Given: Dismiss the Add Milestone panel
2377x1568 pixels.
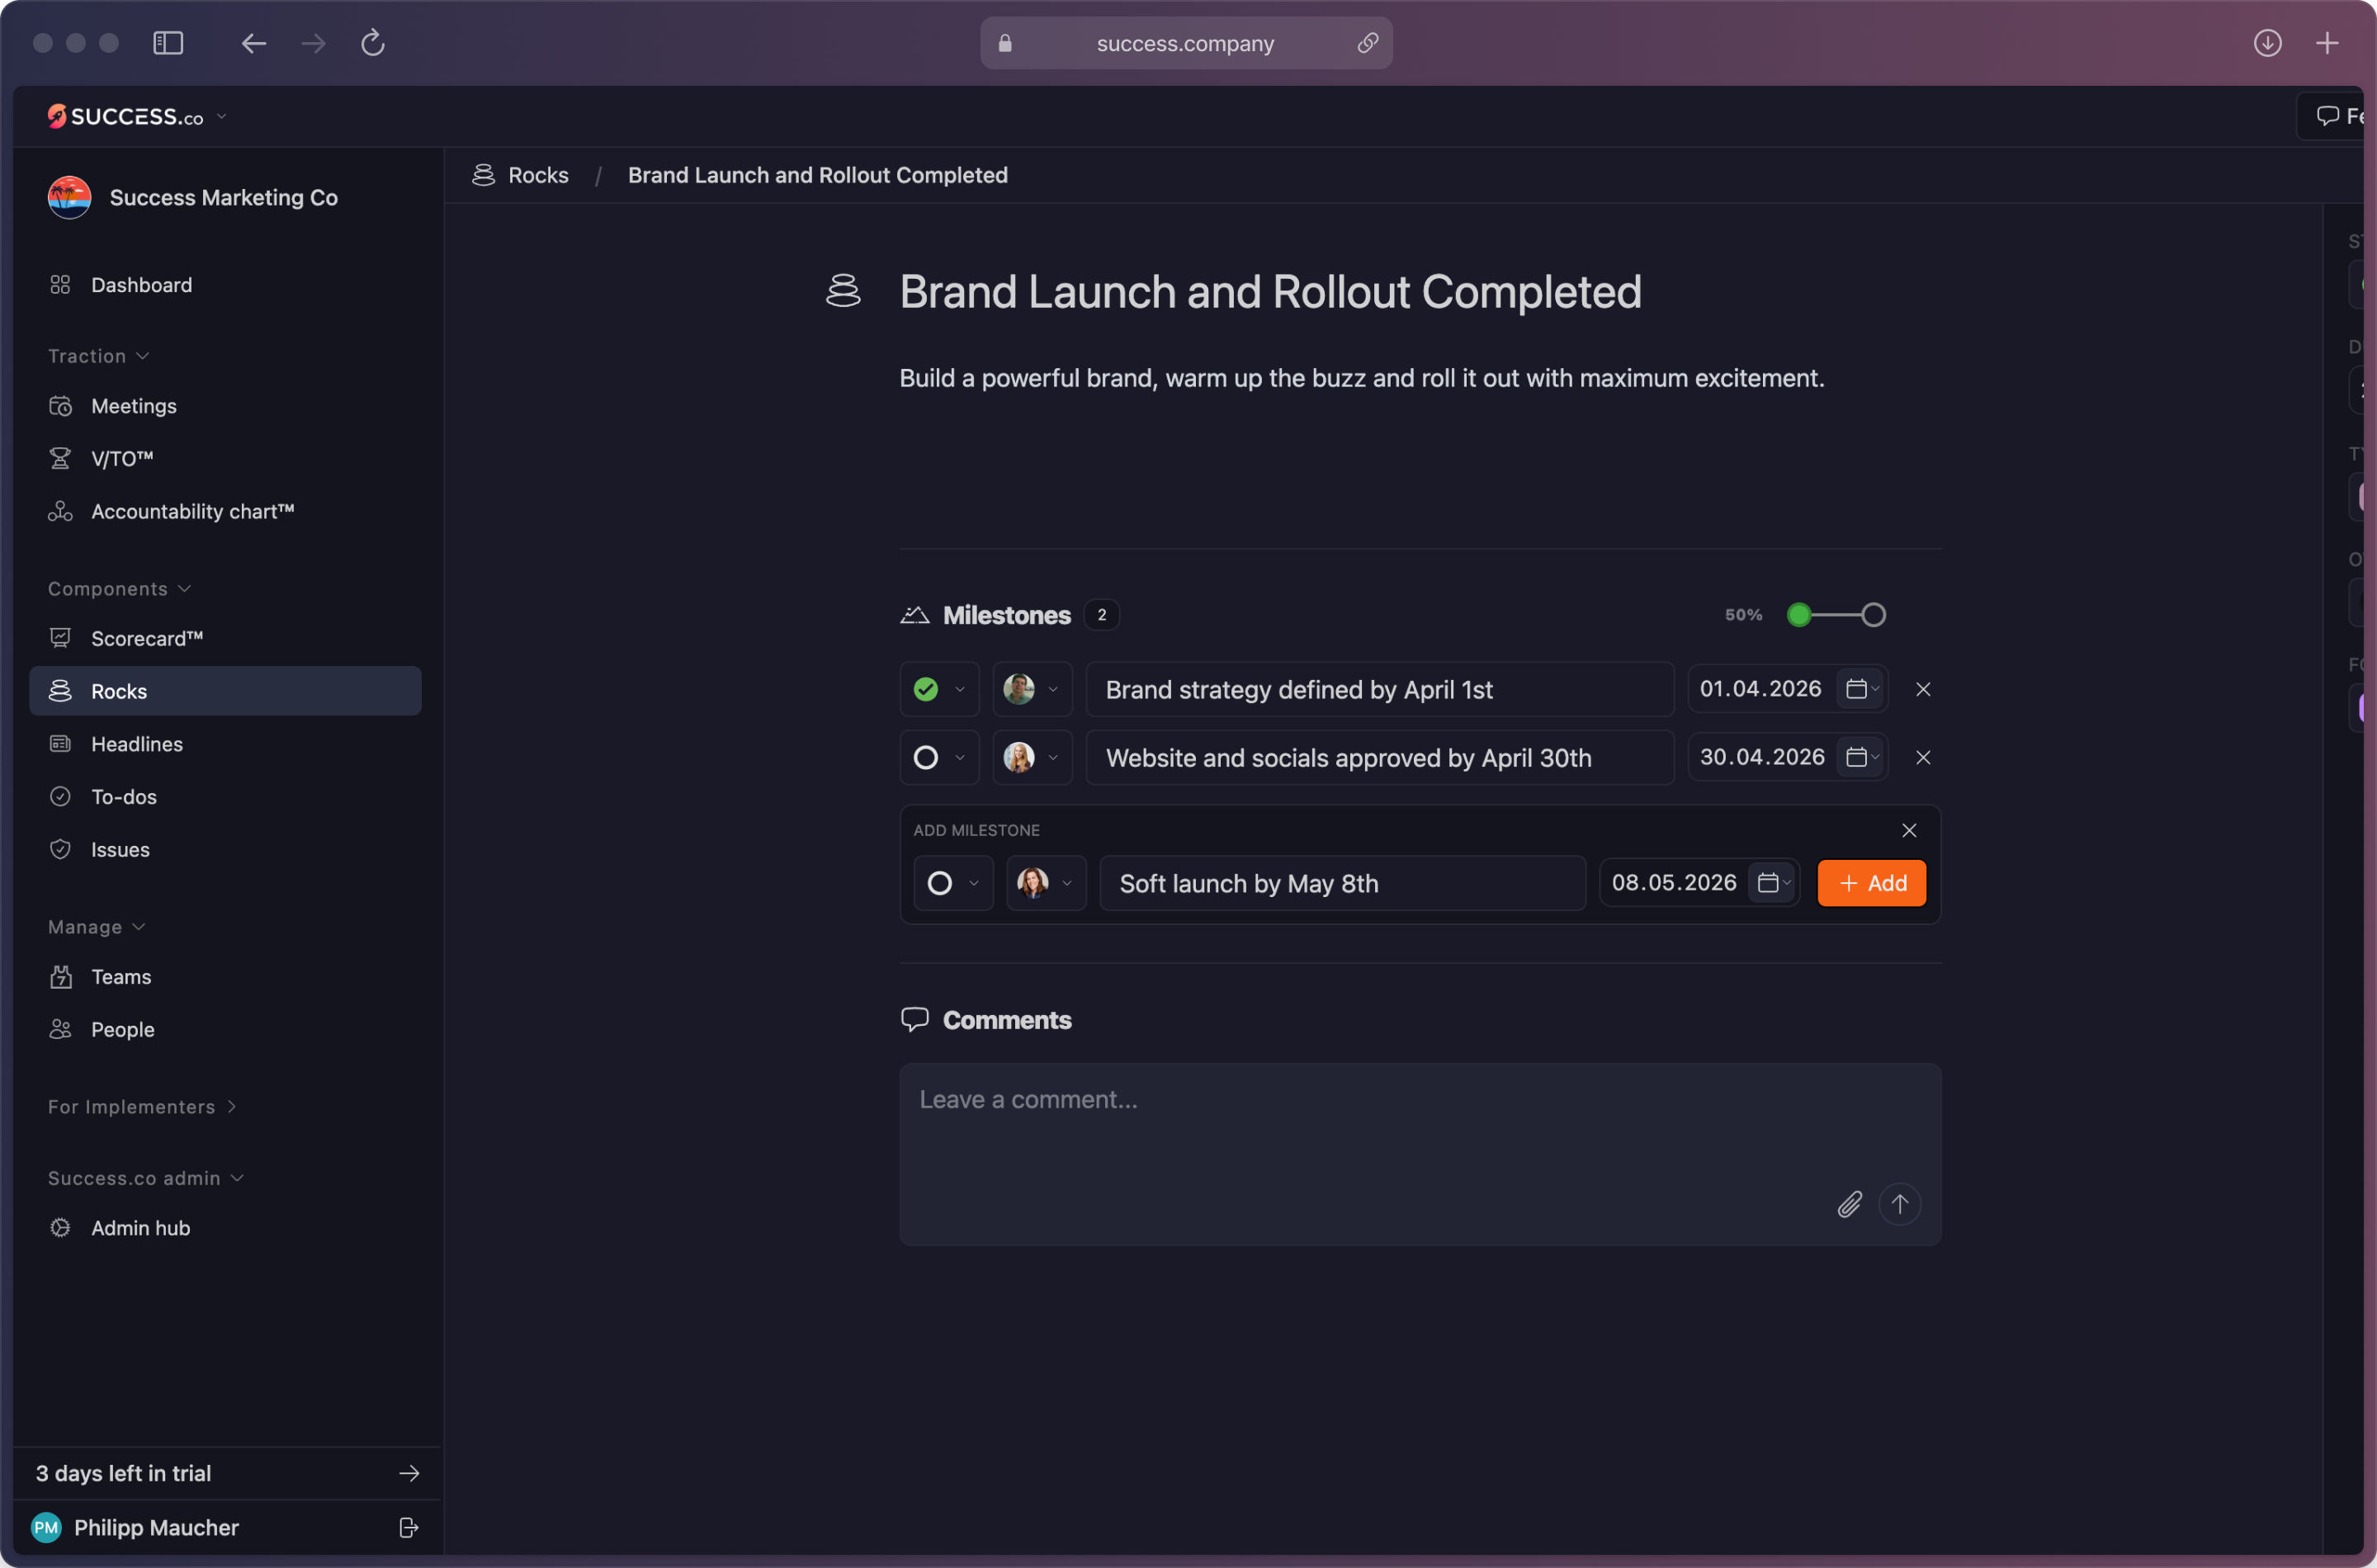Looking at the screenshot, I should click(x=1908, y=830).
